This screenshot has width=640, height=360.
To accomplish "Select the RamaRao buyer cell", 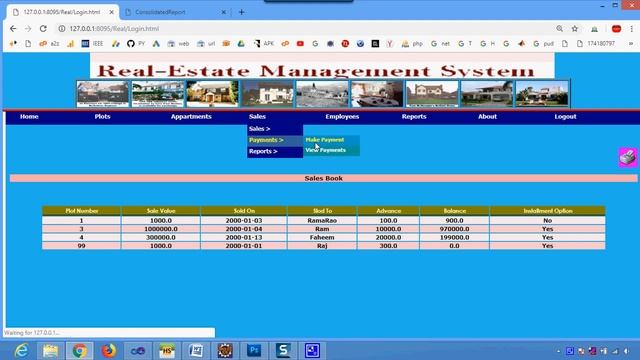I will click(322, 220).
